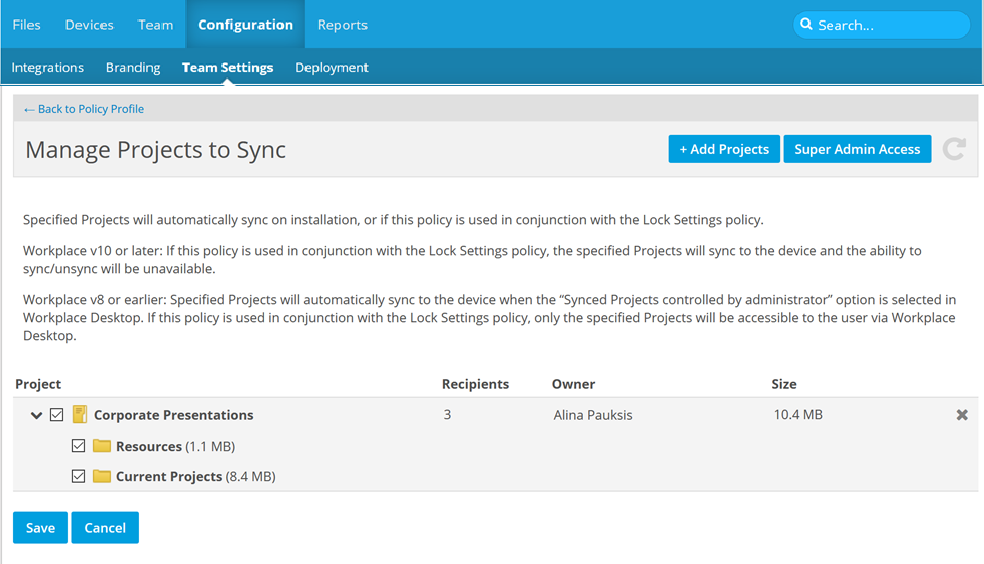The image size is (984, 564).
Task: Click Super Admin Access button
Action: click(x=857, y=149)
